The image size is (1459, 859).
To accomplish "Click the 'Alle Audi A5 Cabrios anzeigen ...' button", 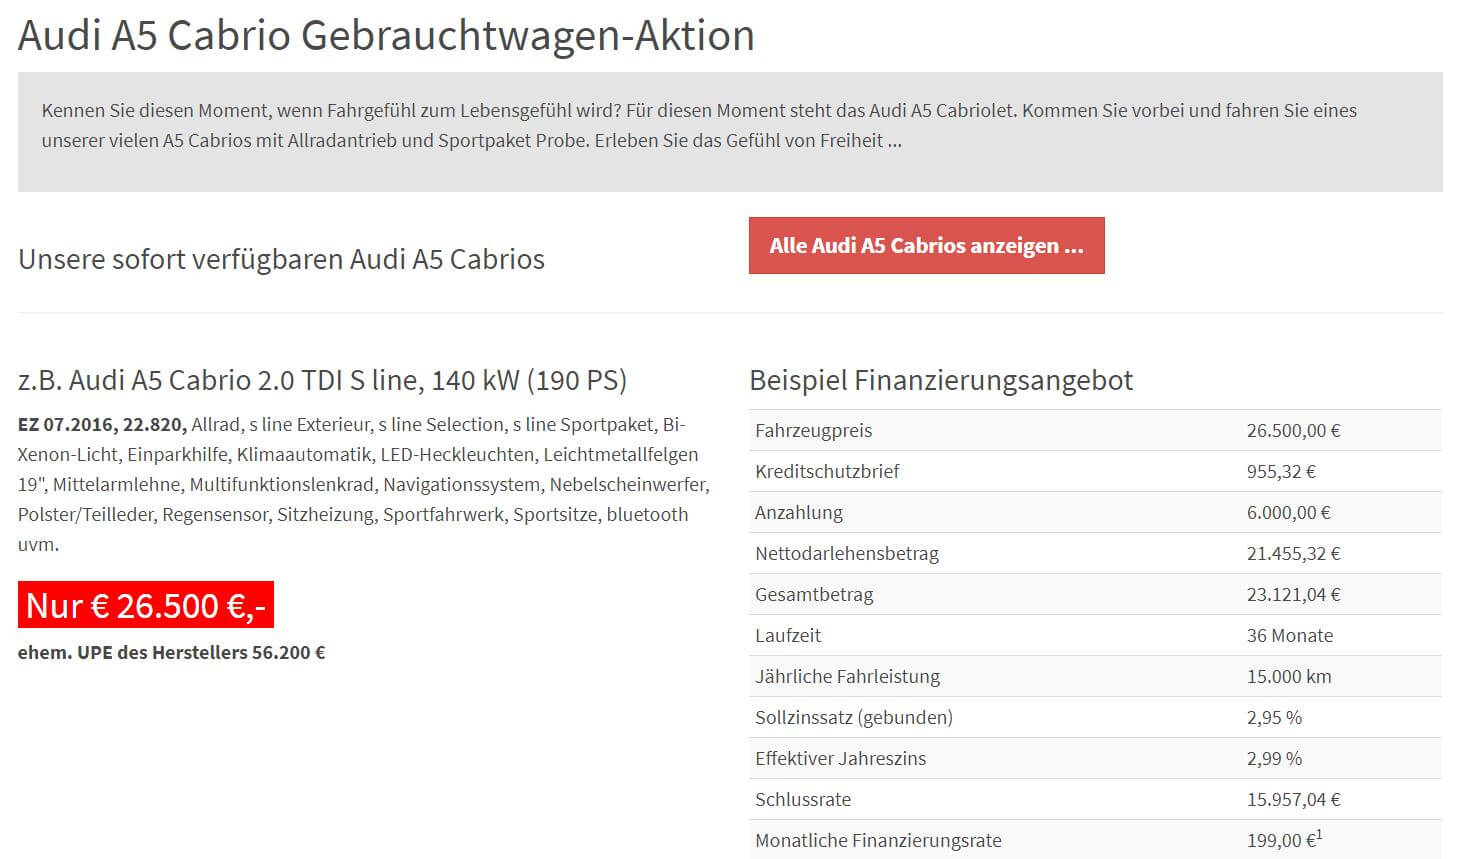I will (926, 245).
